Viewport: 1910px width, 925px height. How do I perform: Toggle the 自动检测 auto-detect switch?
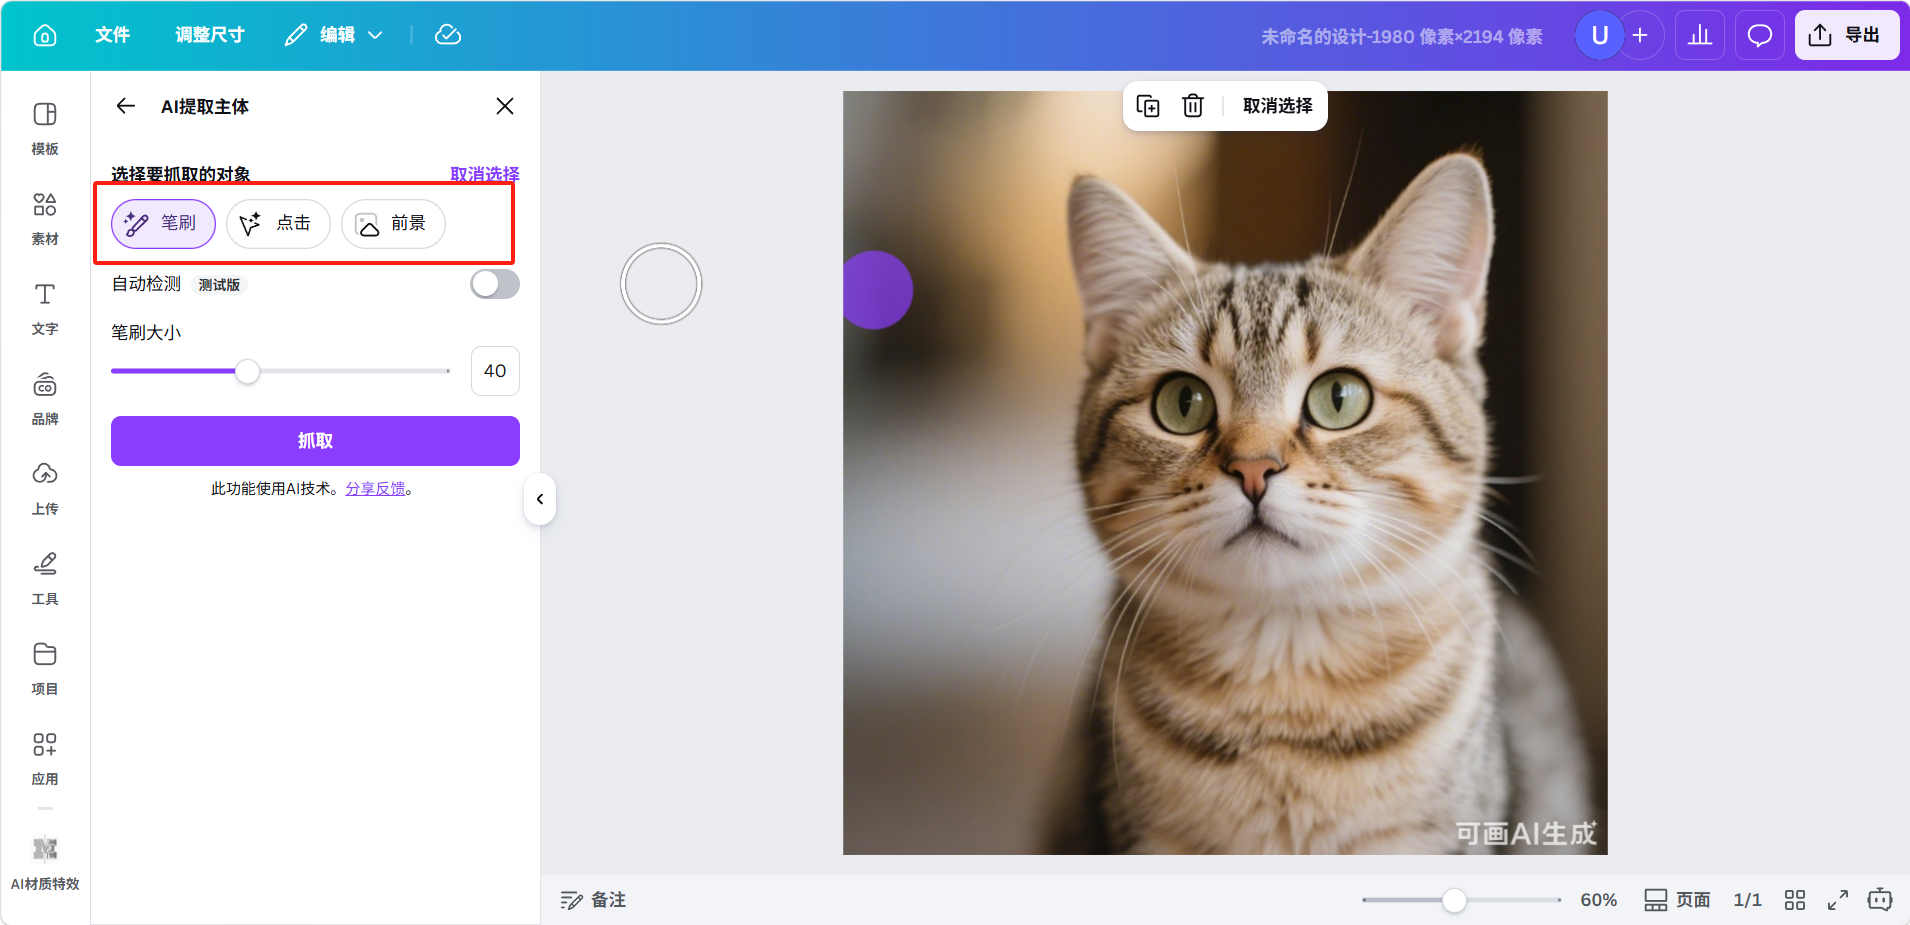(495, 284)
